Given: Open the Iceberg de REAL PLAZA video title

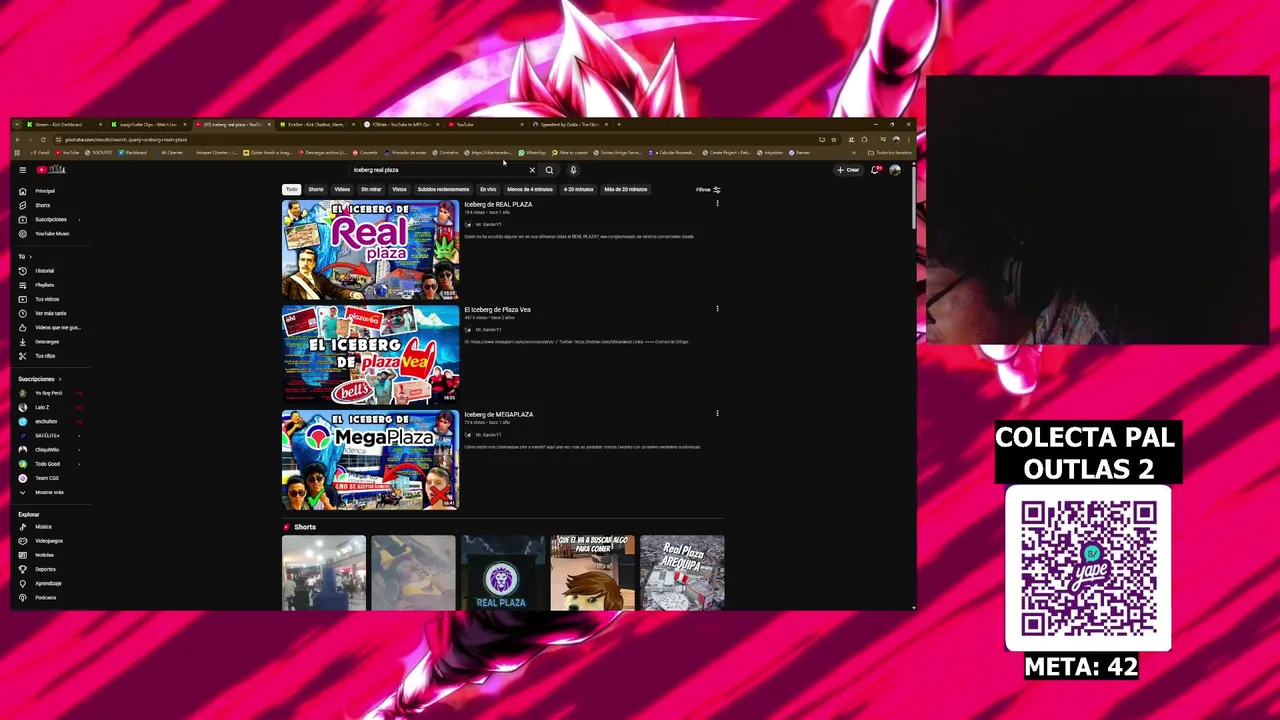Looking at the screenshot, I should (498, 204).
